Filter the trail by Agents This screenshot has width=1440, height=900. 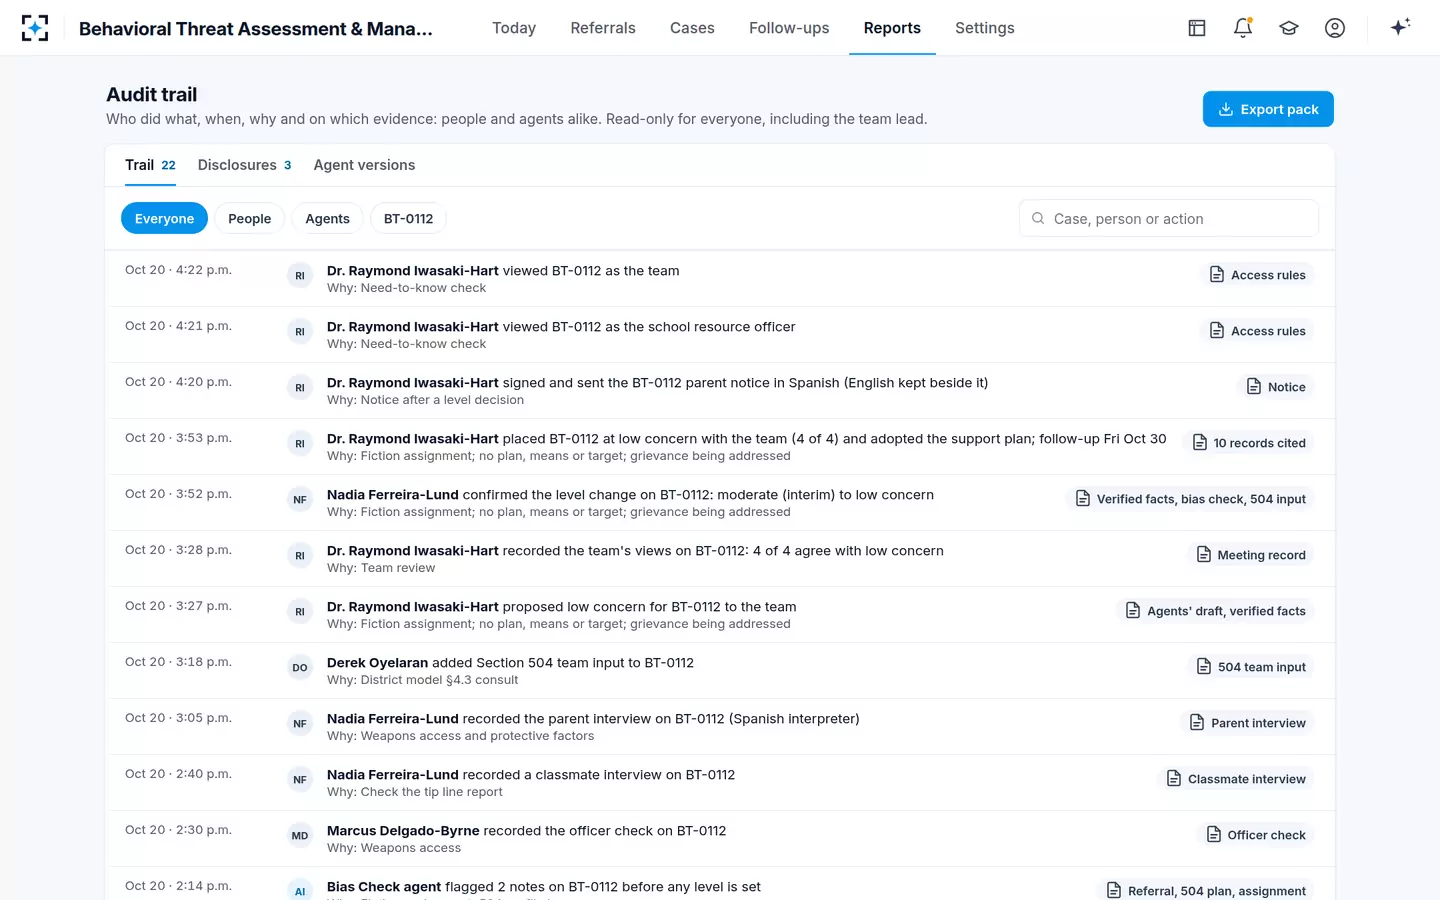327,218
